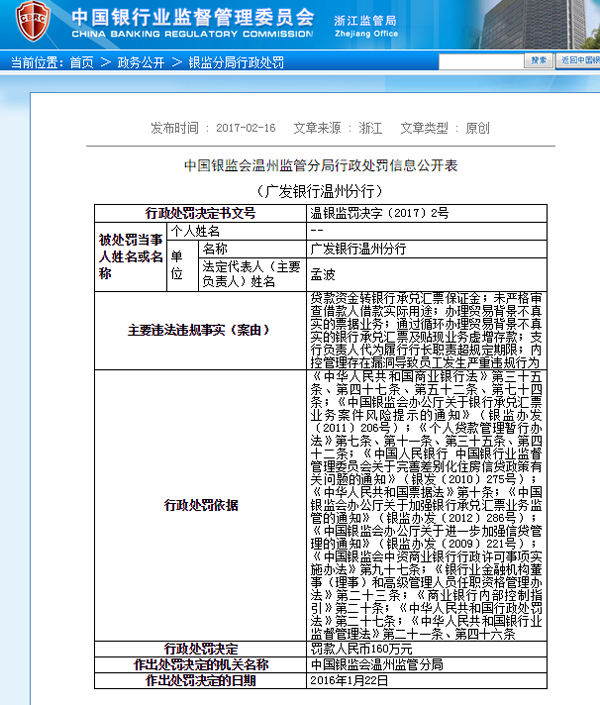Click the article source 浙江

(x=370, y=128)
